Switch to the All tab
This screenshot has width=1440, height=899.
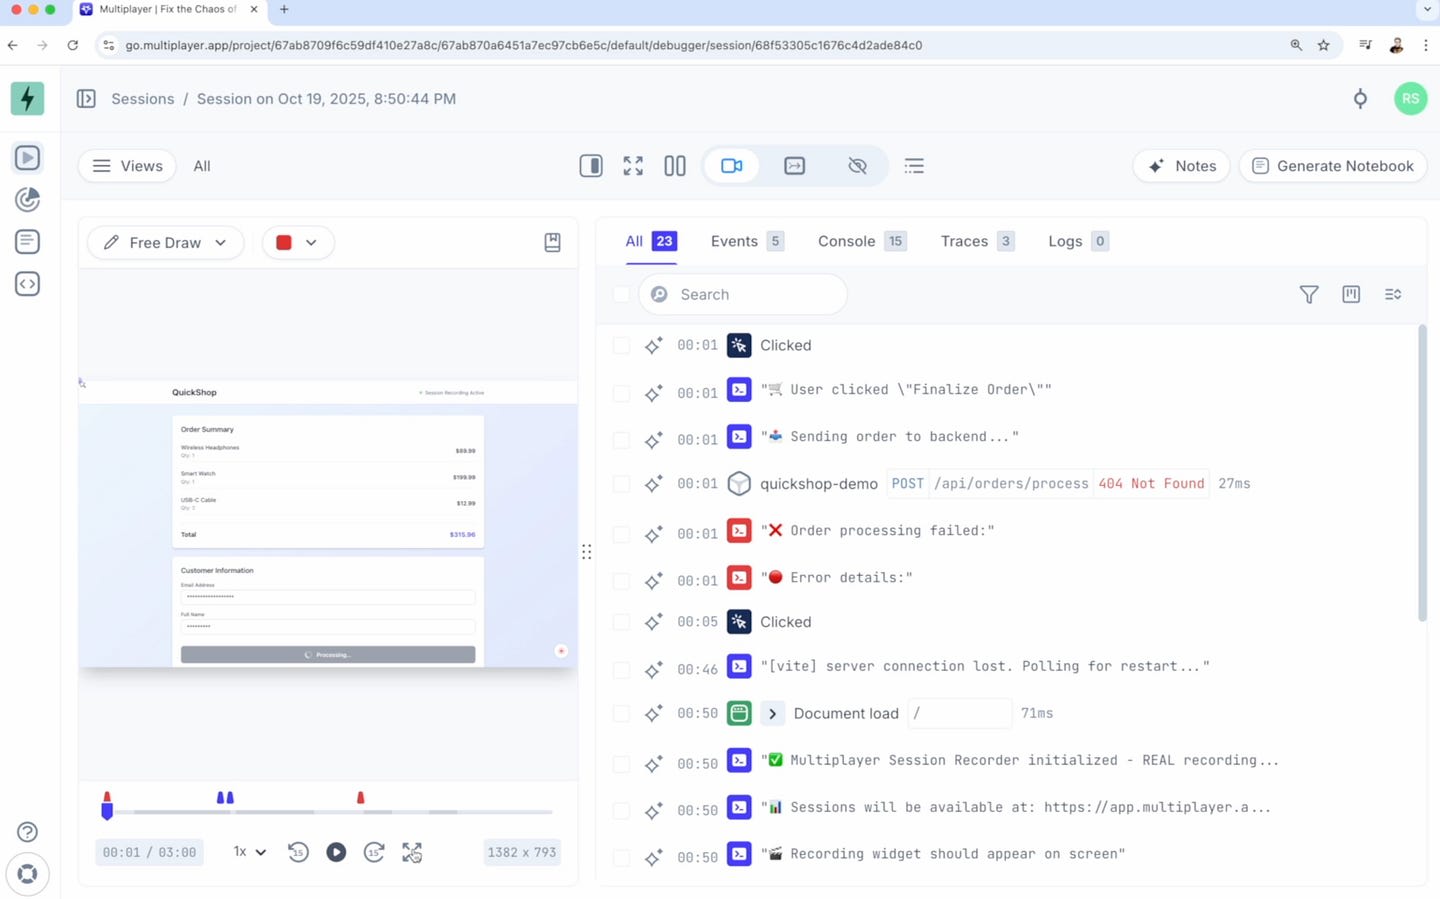pos(651,241)
